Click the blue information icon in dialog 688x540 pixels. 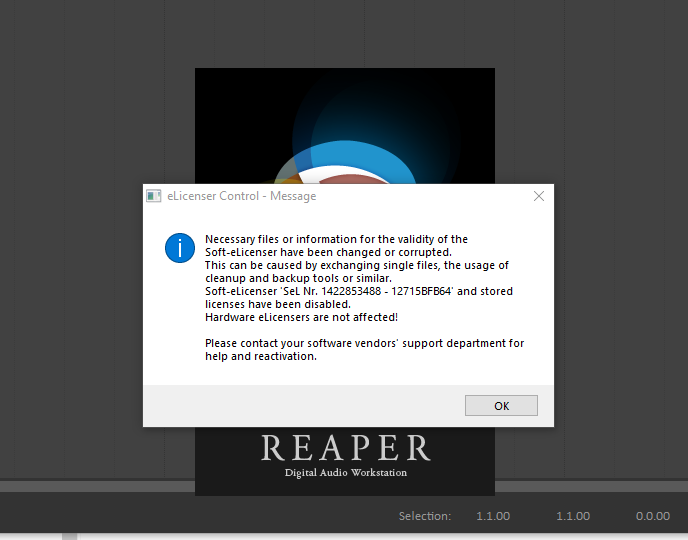click(180, 248)
